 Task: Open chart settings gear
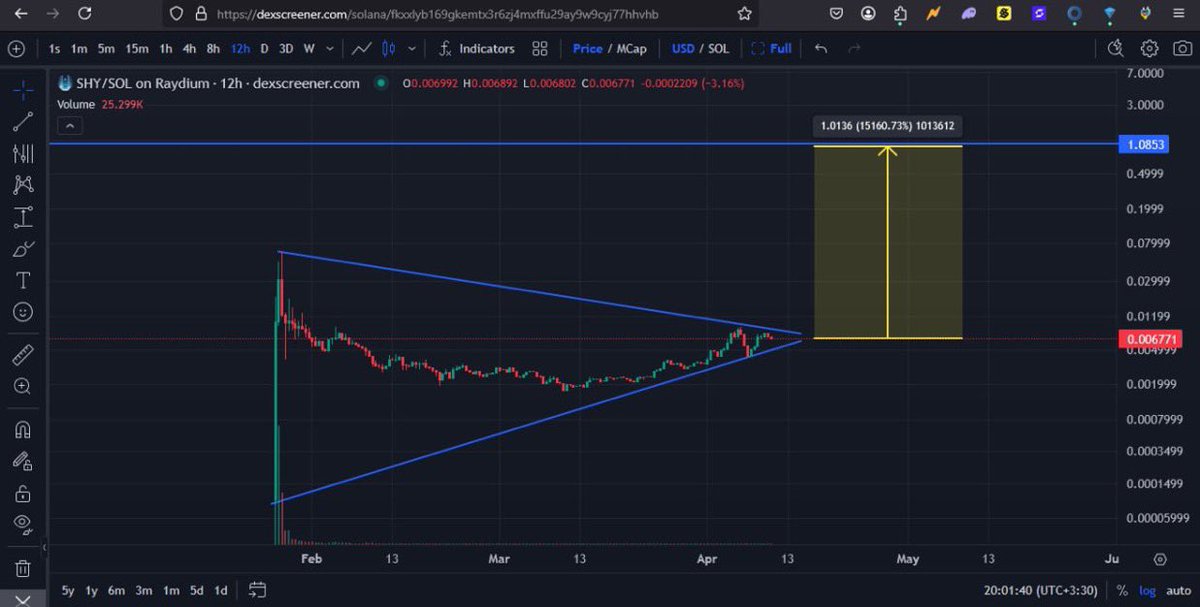click(x=1150, y=48)
